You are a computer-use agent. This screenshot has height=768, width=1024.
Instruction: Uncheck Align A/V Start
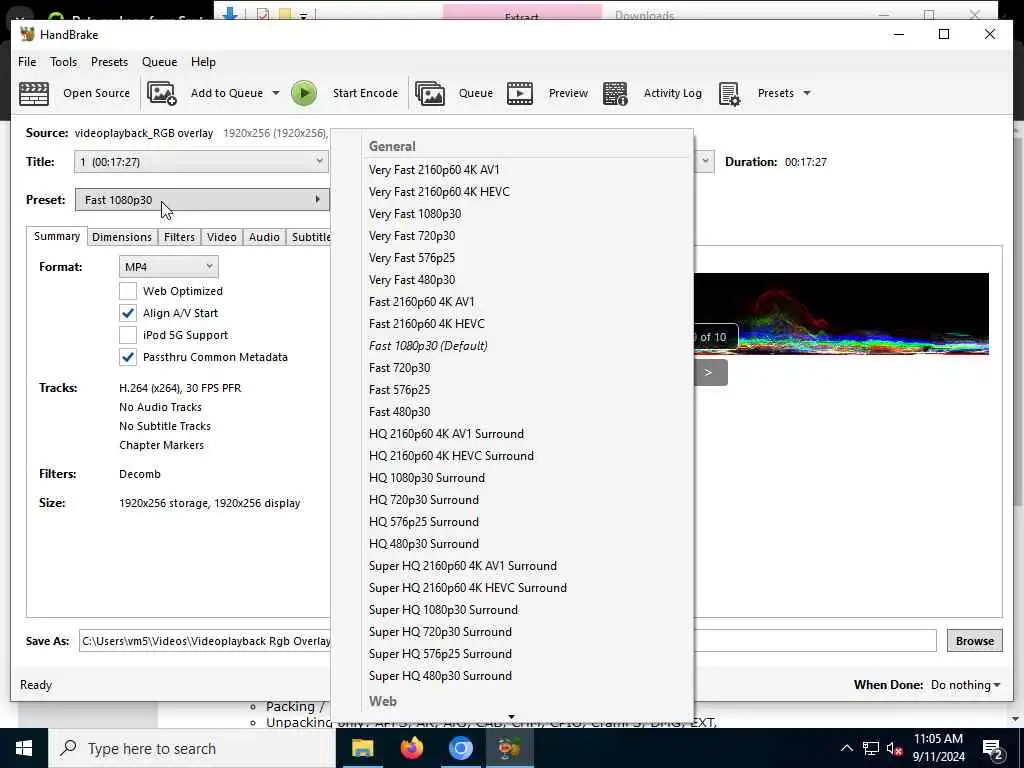pyautogui.click(x=128, y=313)
